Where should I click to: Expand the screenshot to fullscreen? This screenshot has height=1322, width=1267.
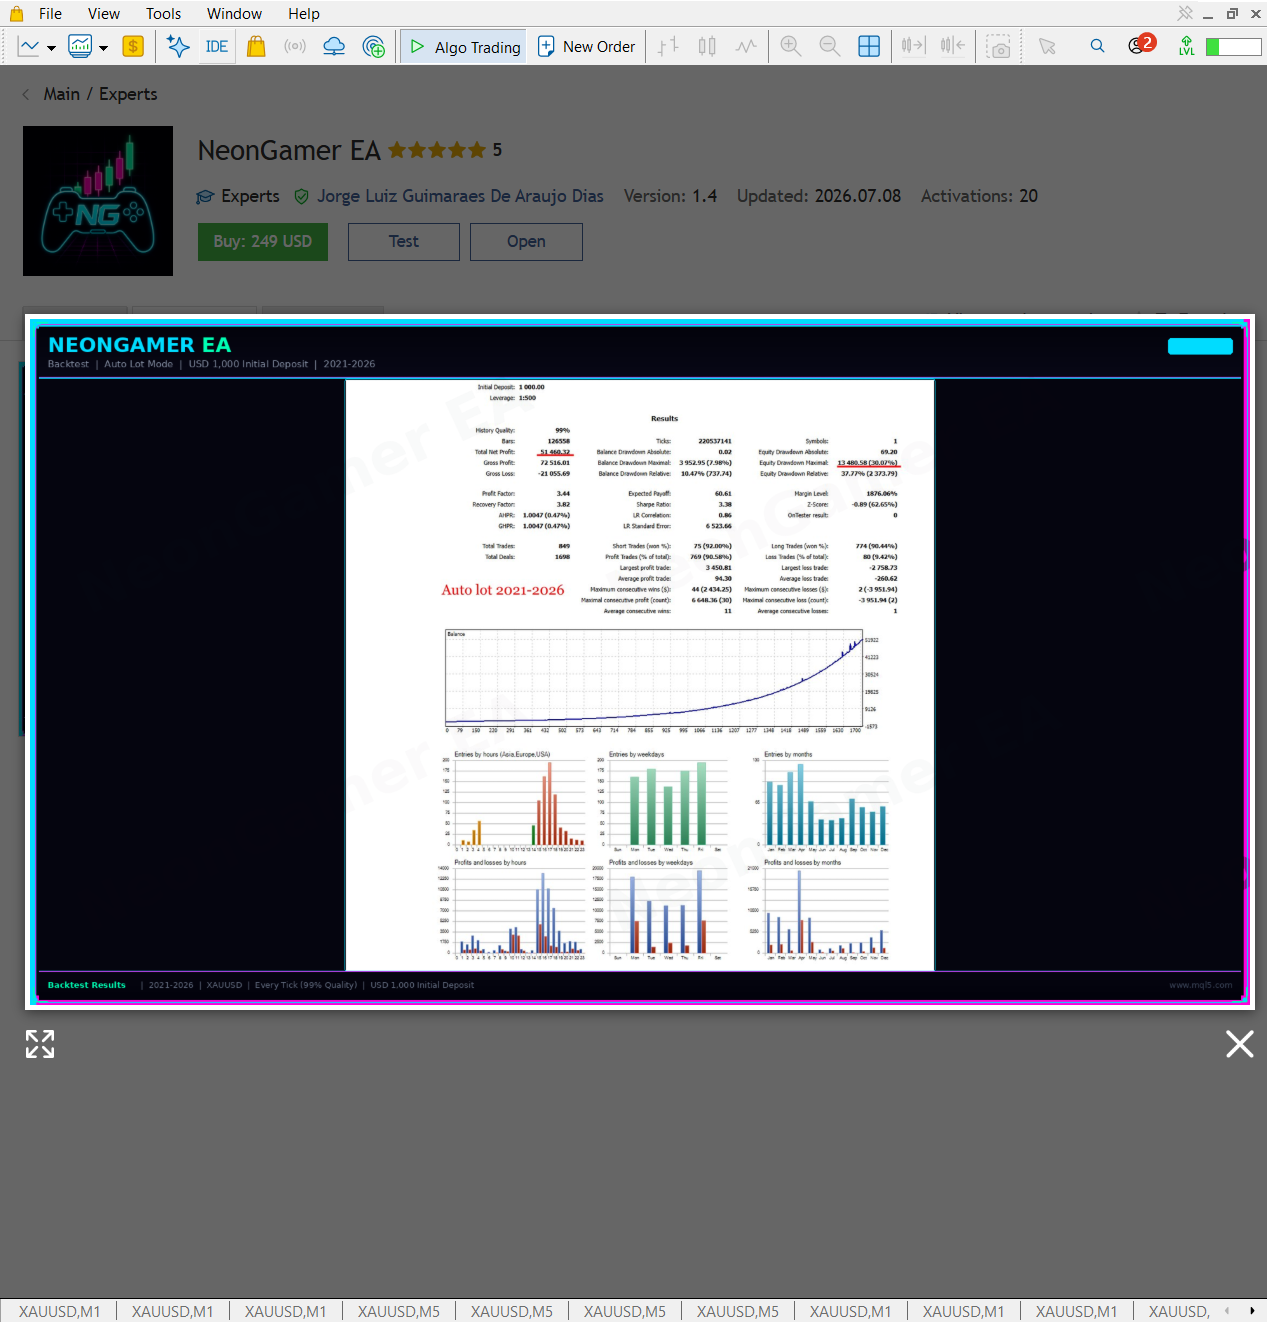pos(40,1044)
